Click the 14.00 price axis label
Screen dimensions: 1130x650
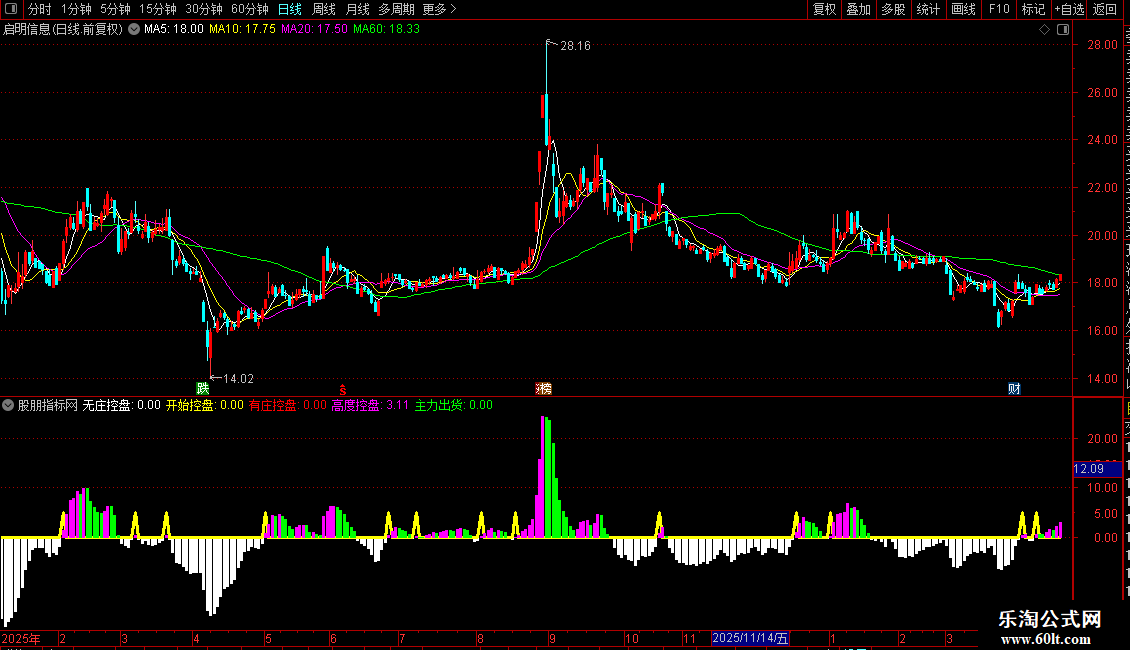[1103, 378]
